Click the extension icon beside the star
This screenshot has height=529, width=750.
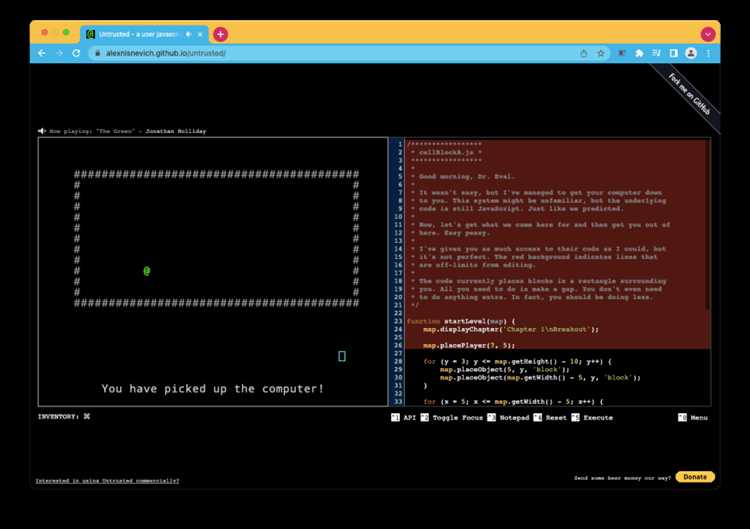point(622,53)
